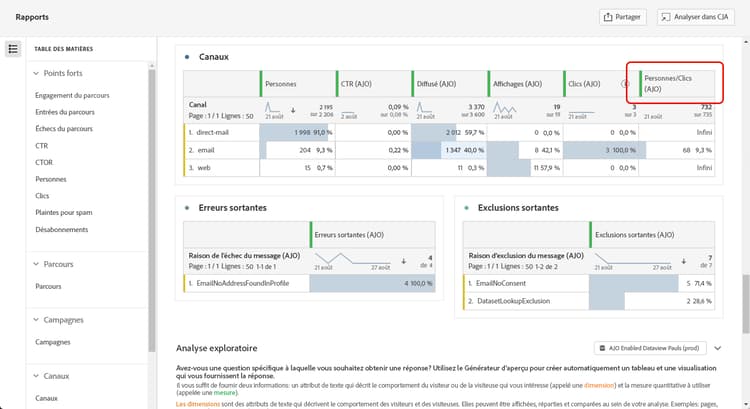This screenshot has width=750, height=409.
Task: Click the Personnes/Clics (AJO) column header
Action: [677, 84]
